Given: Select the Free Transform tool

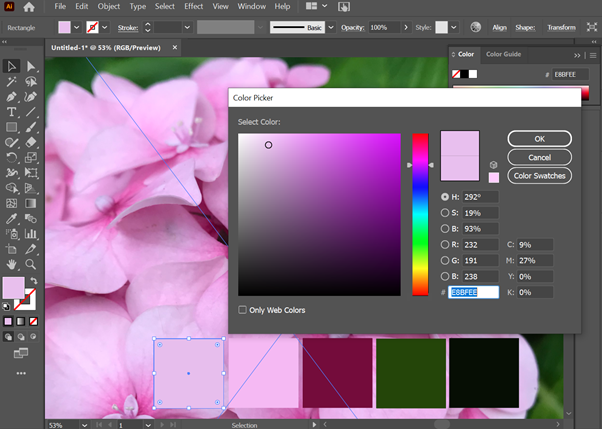Looking at the screenshot, I should (31, 173).
